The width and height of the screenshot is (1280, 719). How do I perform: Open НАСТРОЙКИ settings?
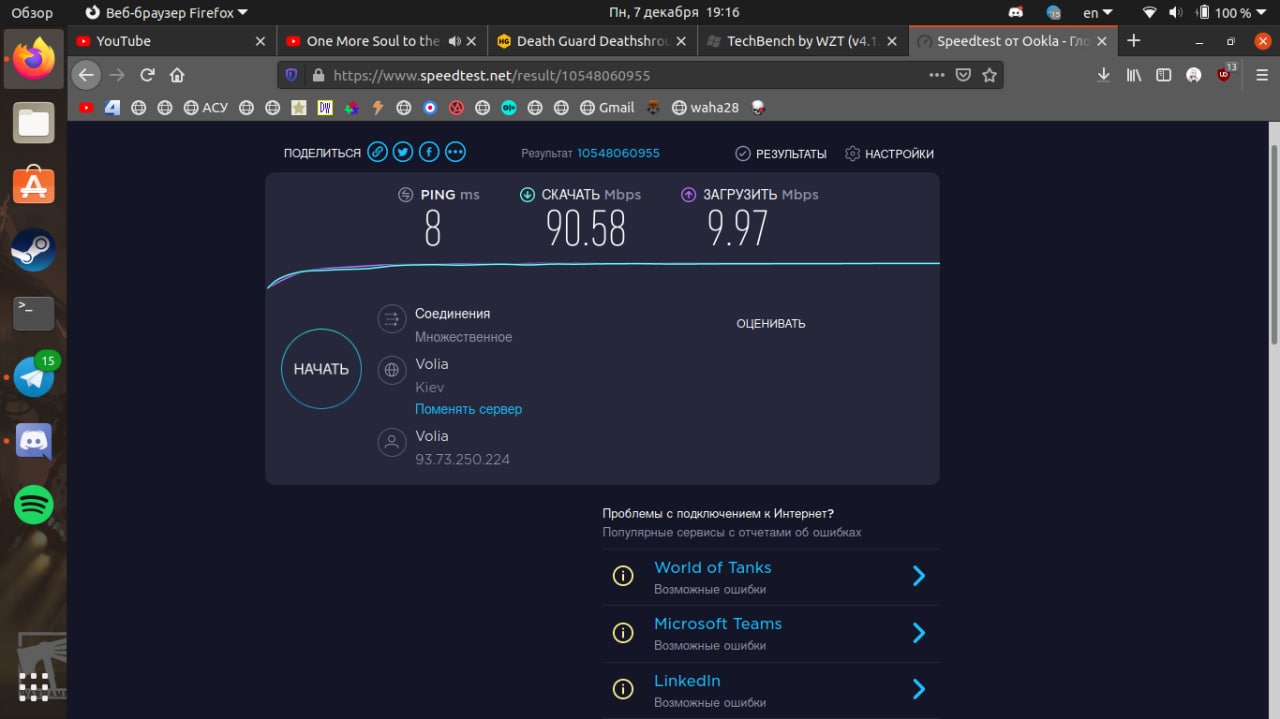889,154
